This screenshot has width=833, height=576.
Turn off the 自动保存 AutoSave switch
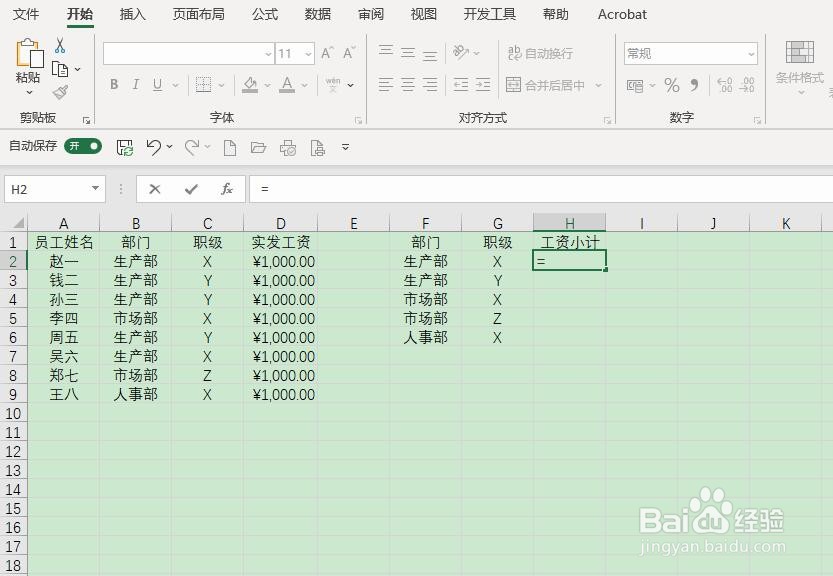coord(83,146)
